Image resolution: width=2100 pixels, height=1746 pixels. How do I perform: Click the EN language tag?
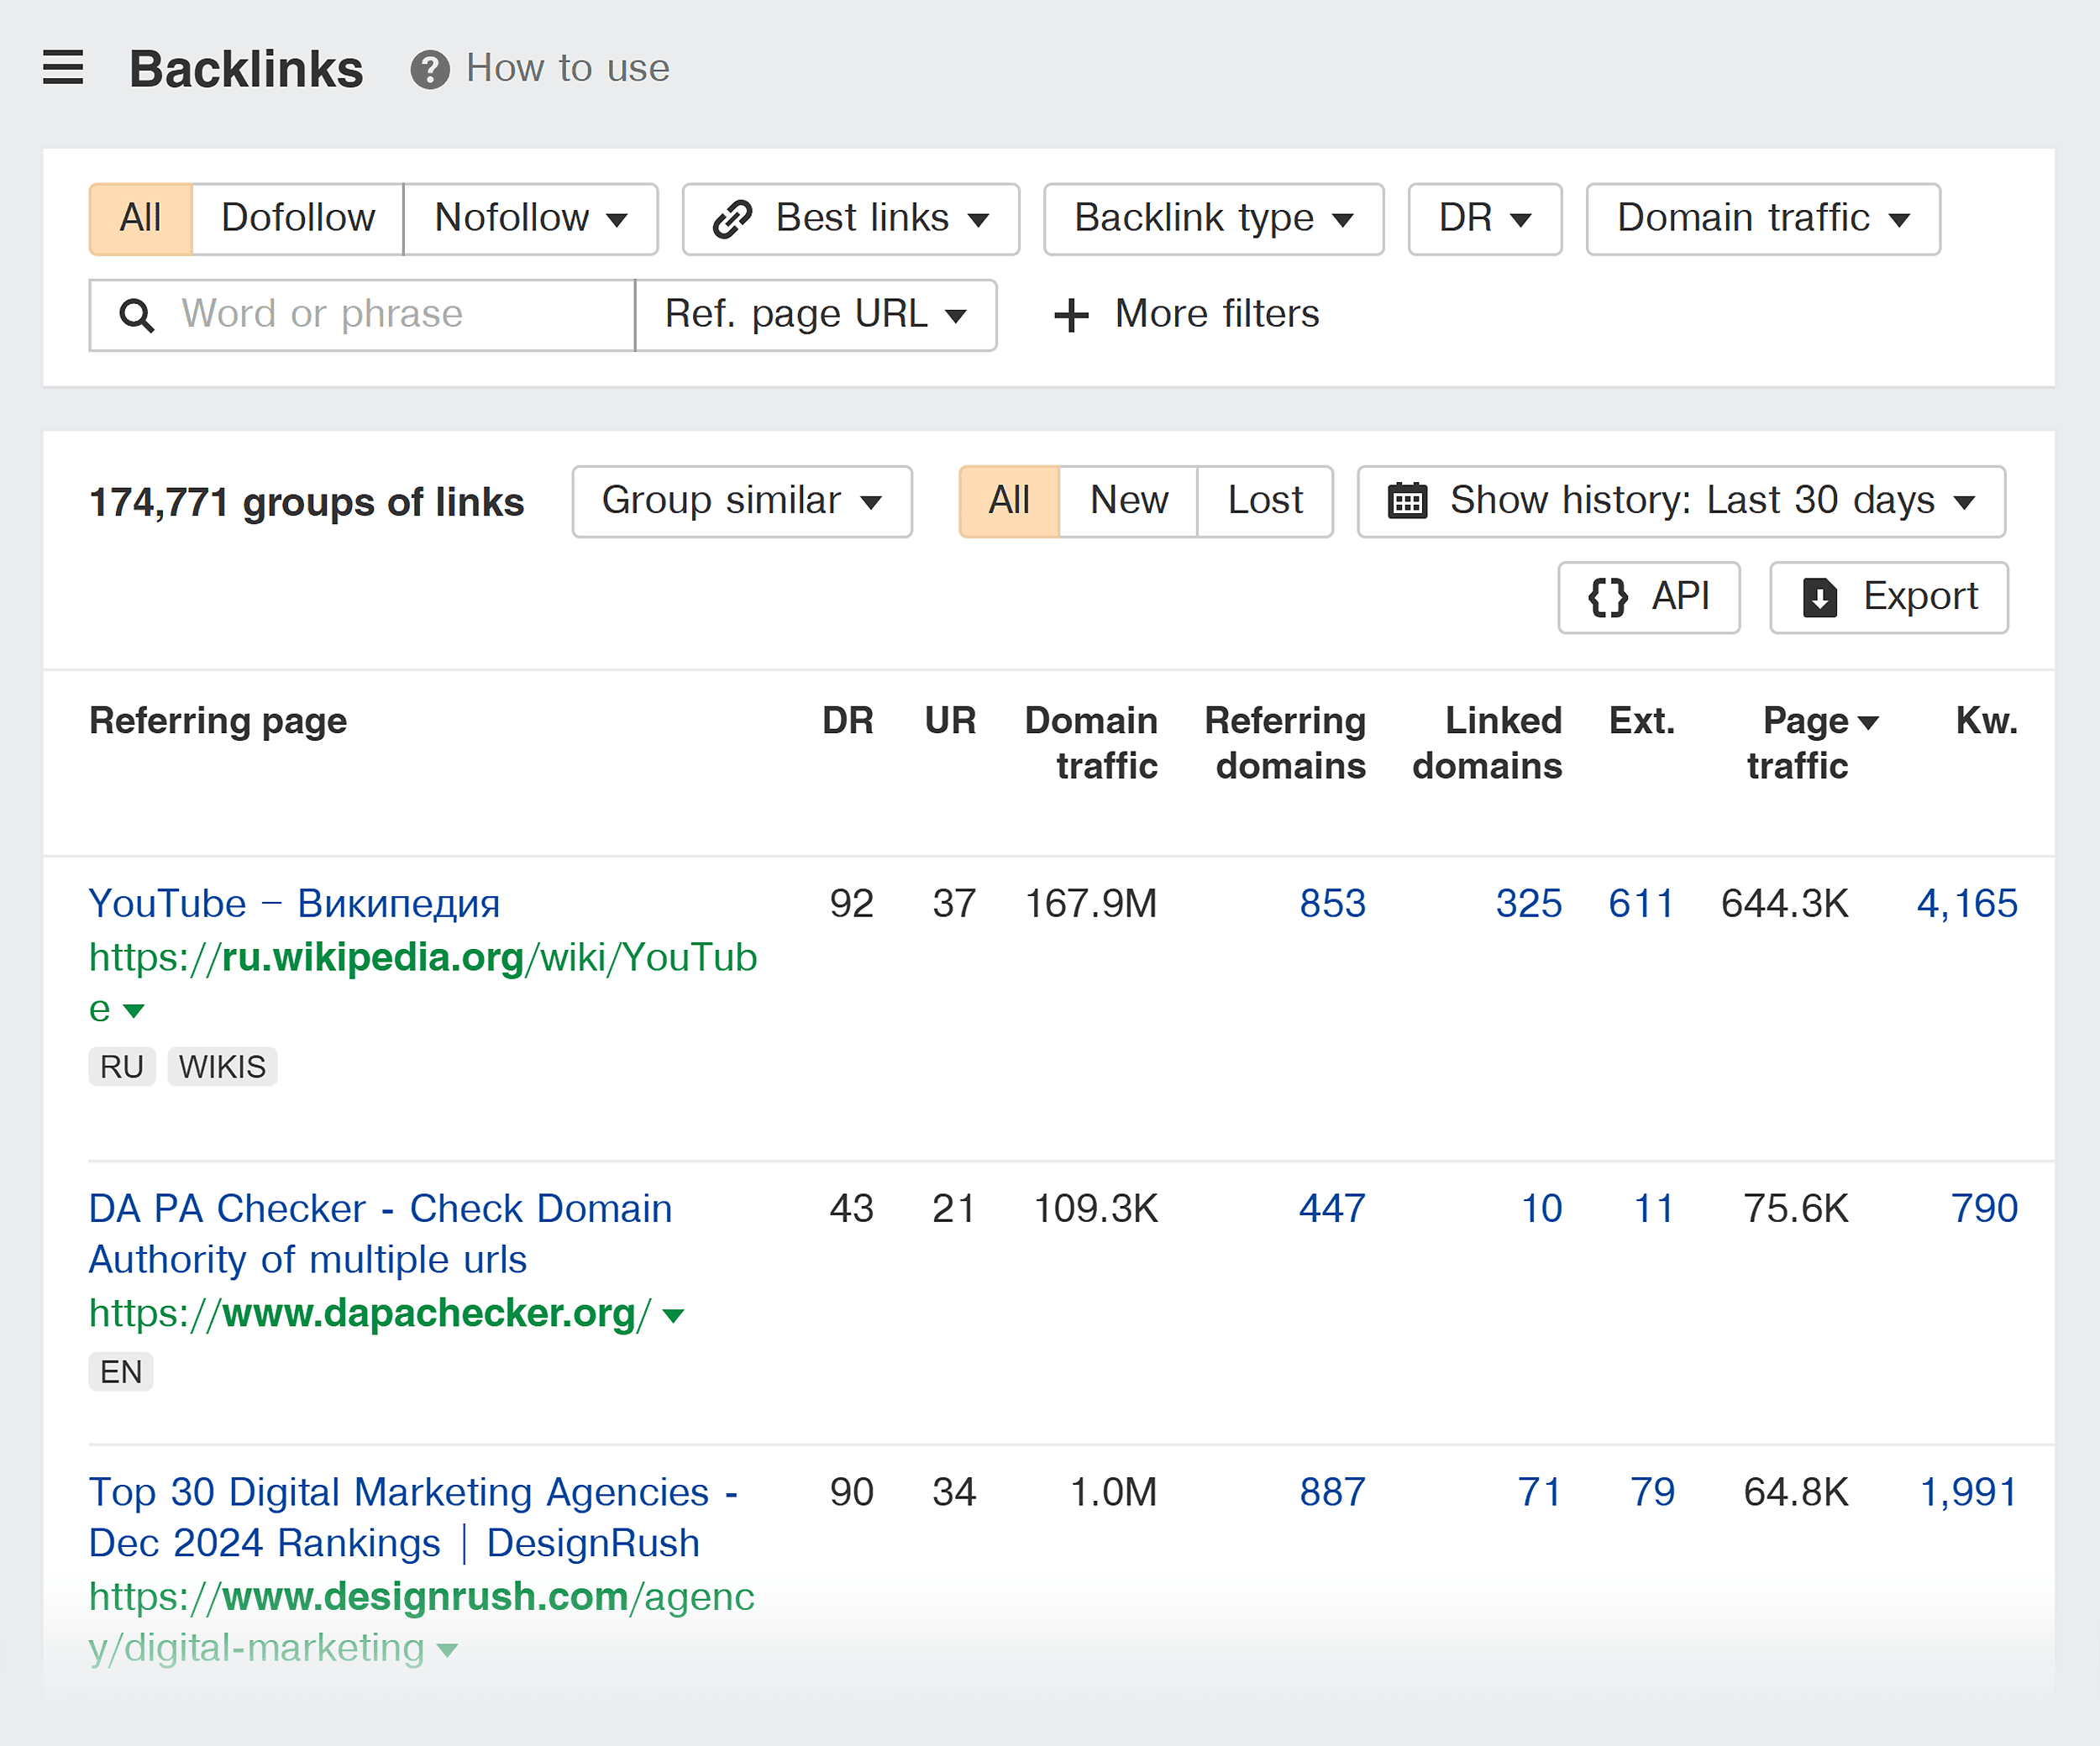click(121, 1372)
